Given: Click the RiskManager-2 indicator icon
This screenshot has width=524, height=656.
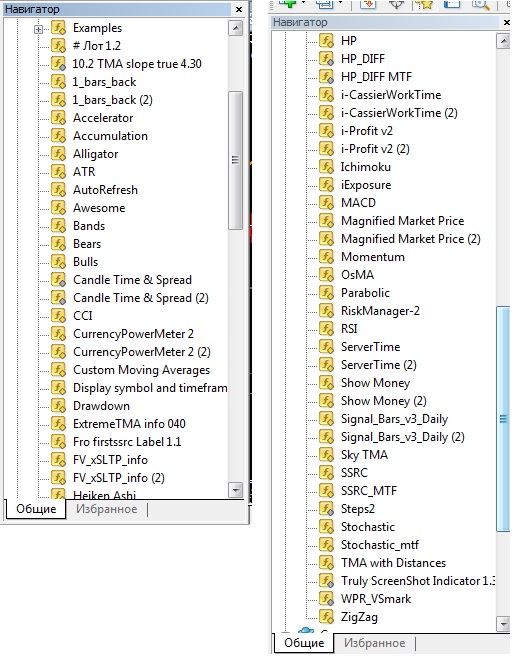Looking at the screenshot, I should point(326,310).
